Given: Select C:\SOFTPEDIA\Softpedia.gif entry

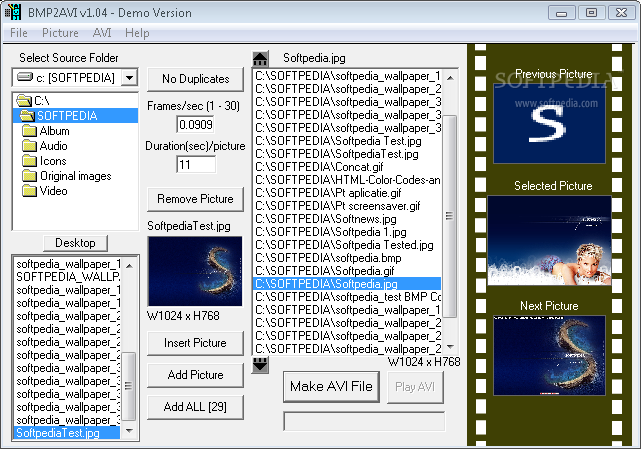Looking at the screenshot, I should 347,271.
